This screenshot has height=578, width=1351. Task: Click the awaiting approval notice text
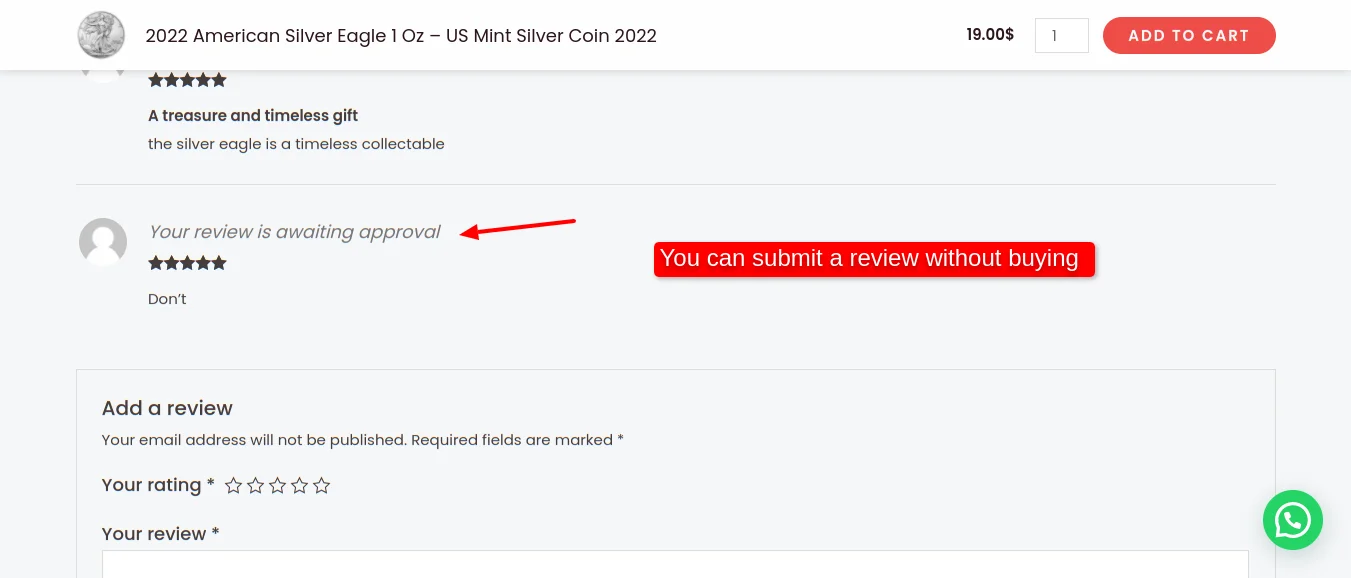(294, 231)
